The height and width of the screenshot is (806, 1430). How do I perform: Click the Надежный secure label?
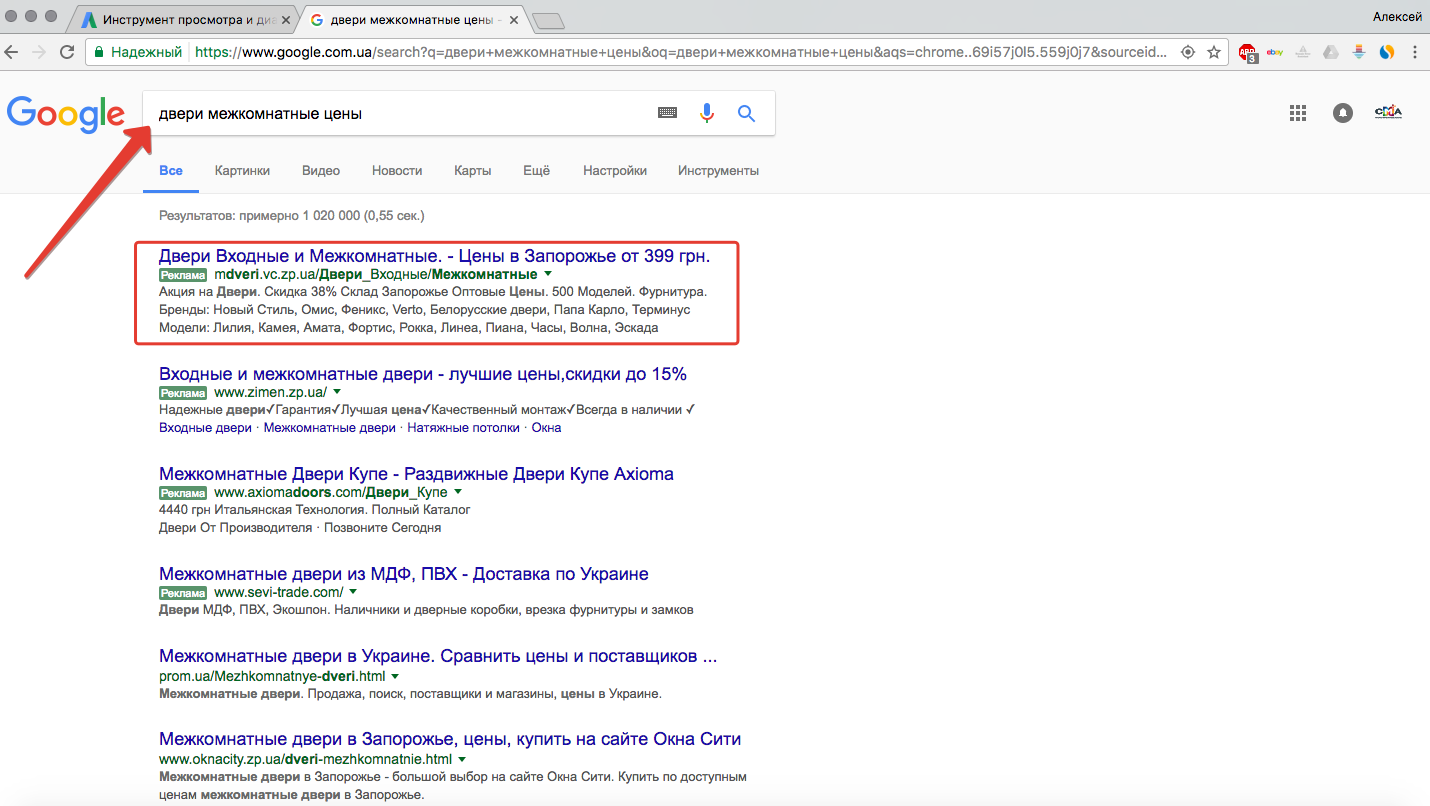(146, 52)
